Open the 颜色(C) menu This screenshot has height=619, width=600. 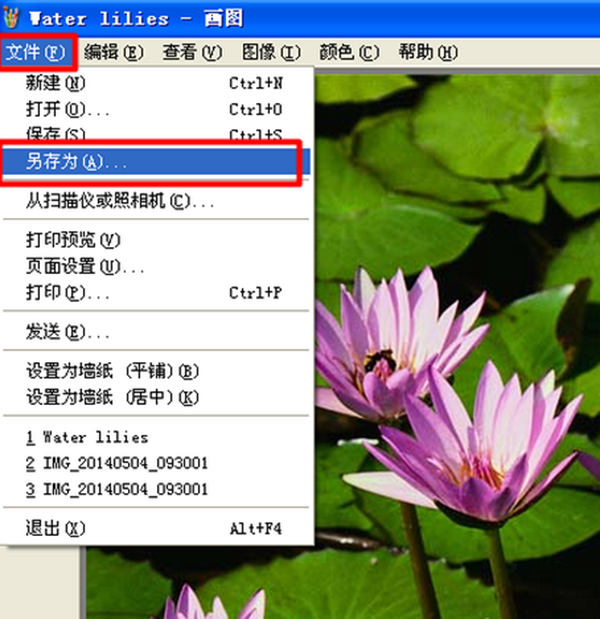pos(349,53)
